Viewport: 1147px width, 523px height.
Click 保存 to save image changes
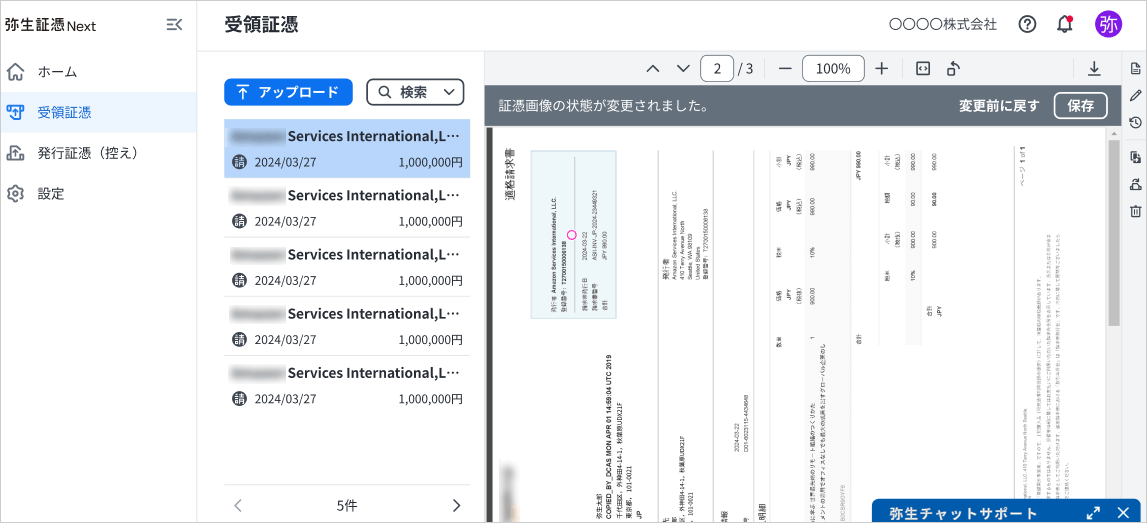coord(1080,105)
